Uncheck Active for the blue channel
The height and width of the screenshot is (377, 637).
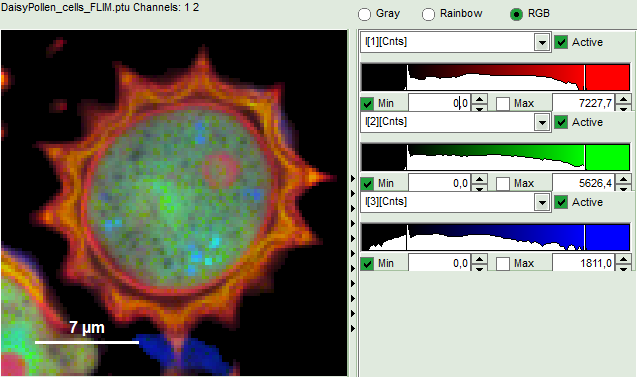click(561, 202)
